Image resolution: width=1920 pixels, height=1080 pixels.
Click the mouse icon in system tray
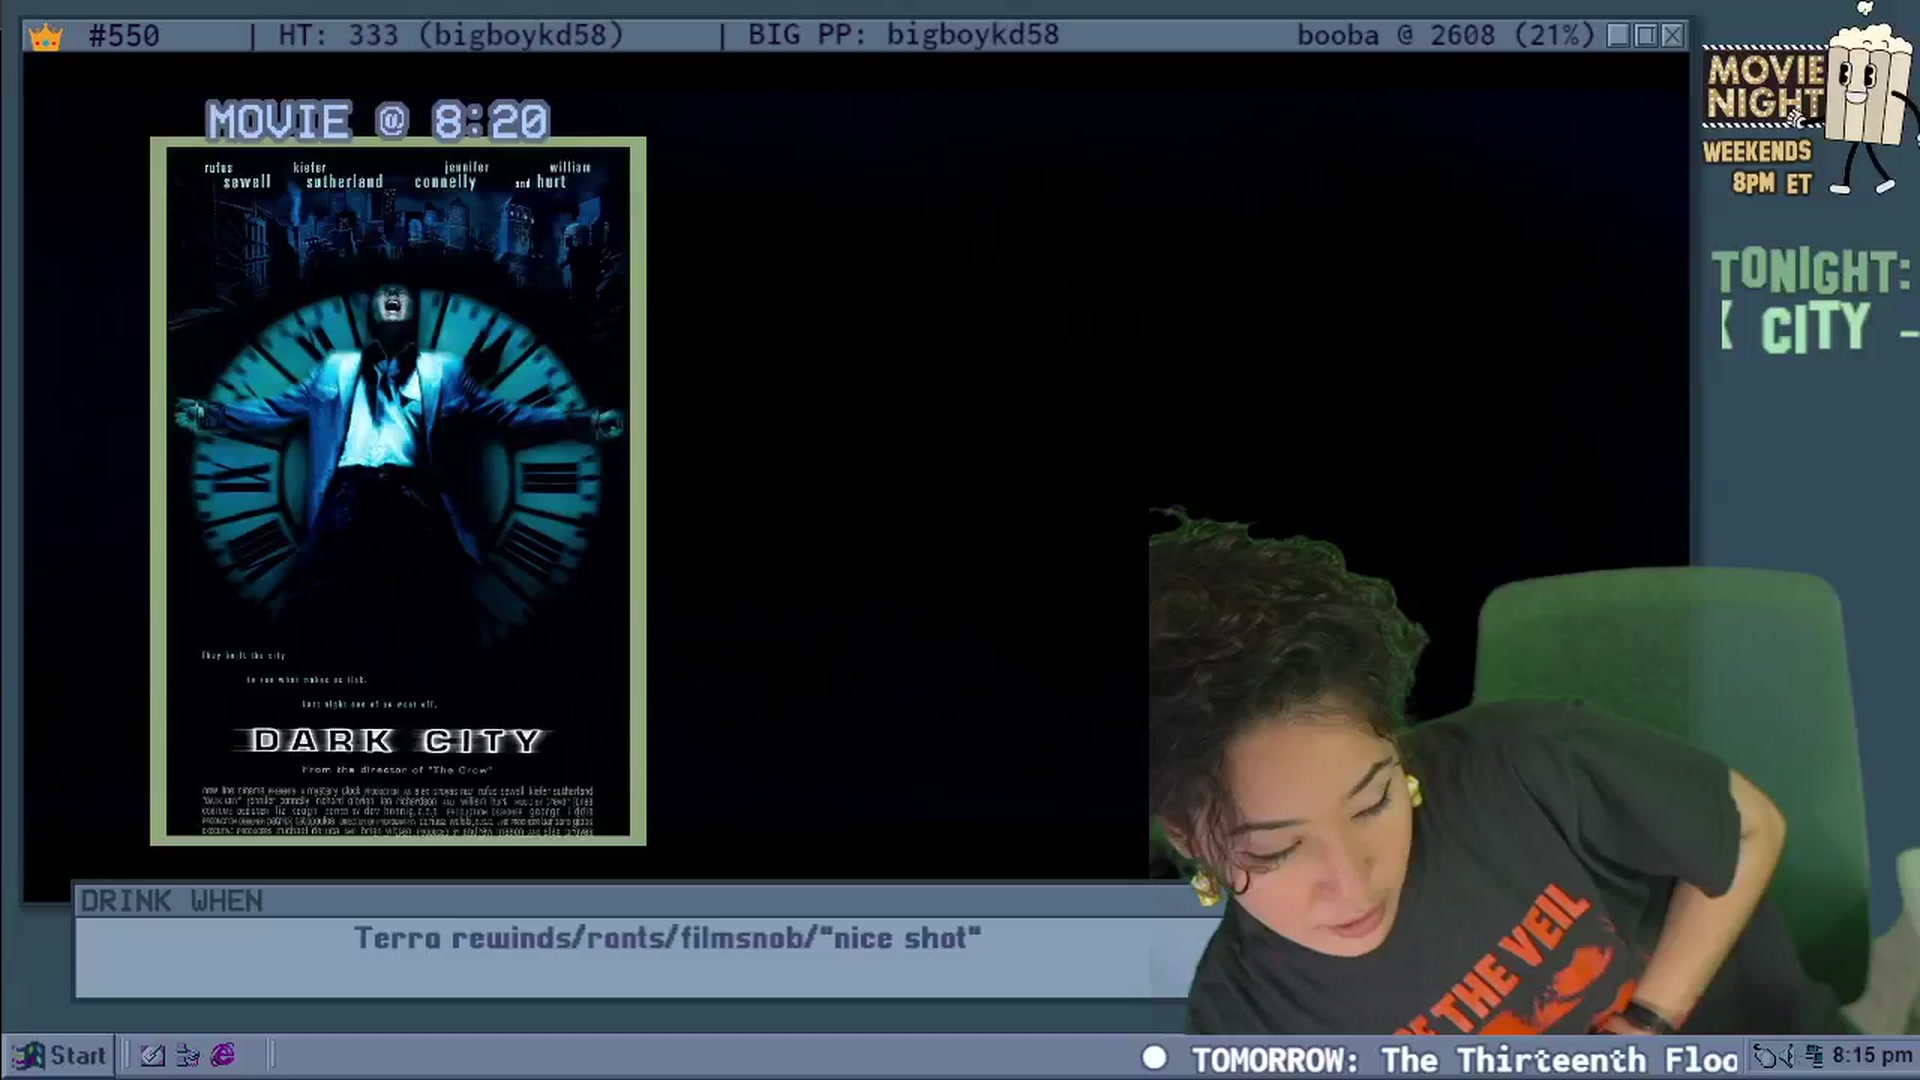[x=1765, y=1056]
